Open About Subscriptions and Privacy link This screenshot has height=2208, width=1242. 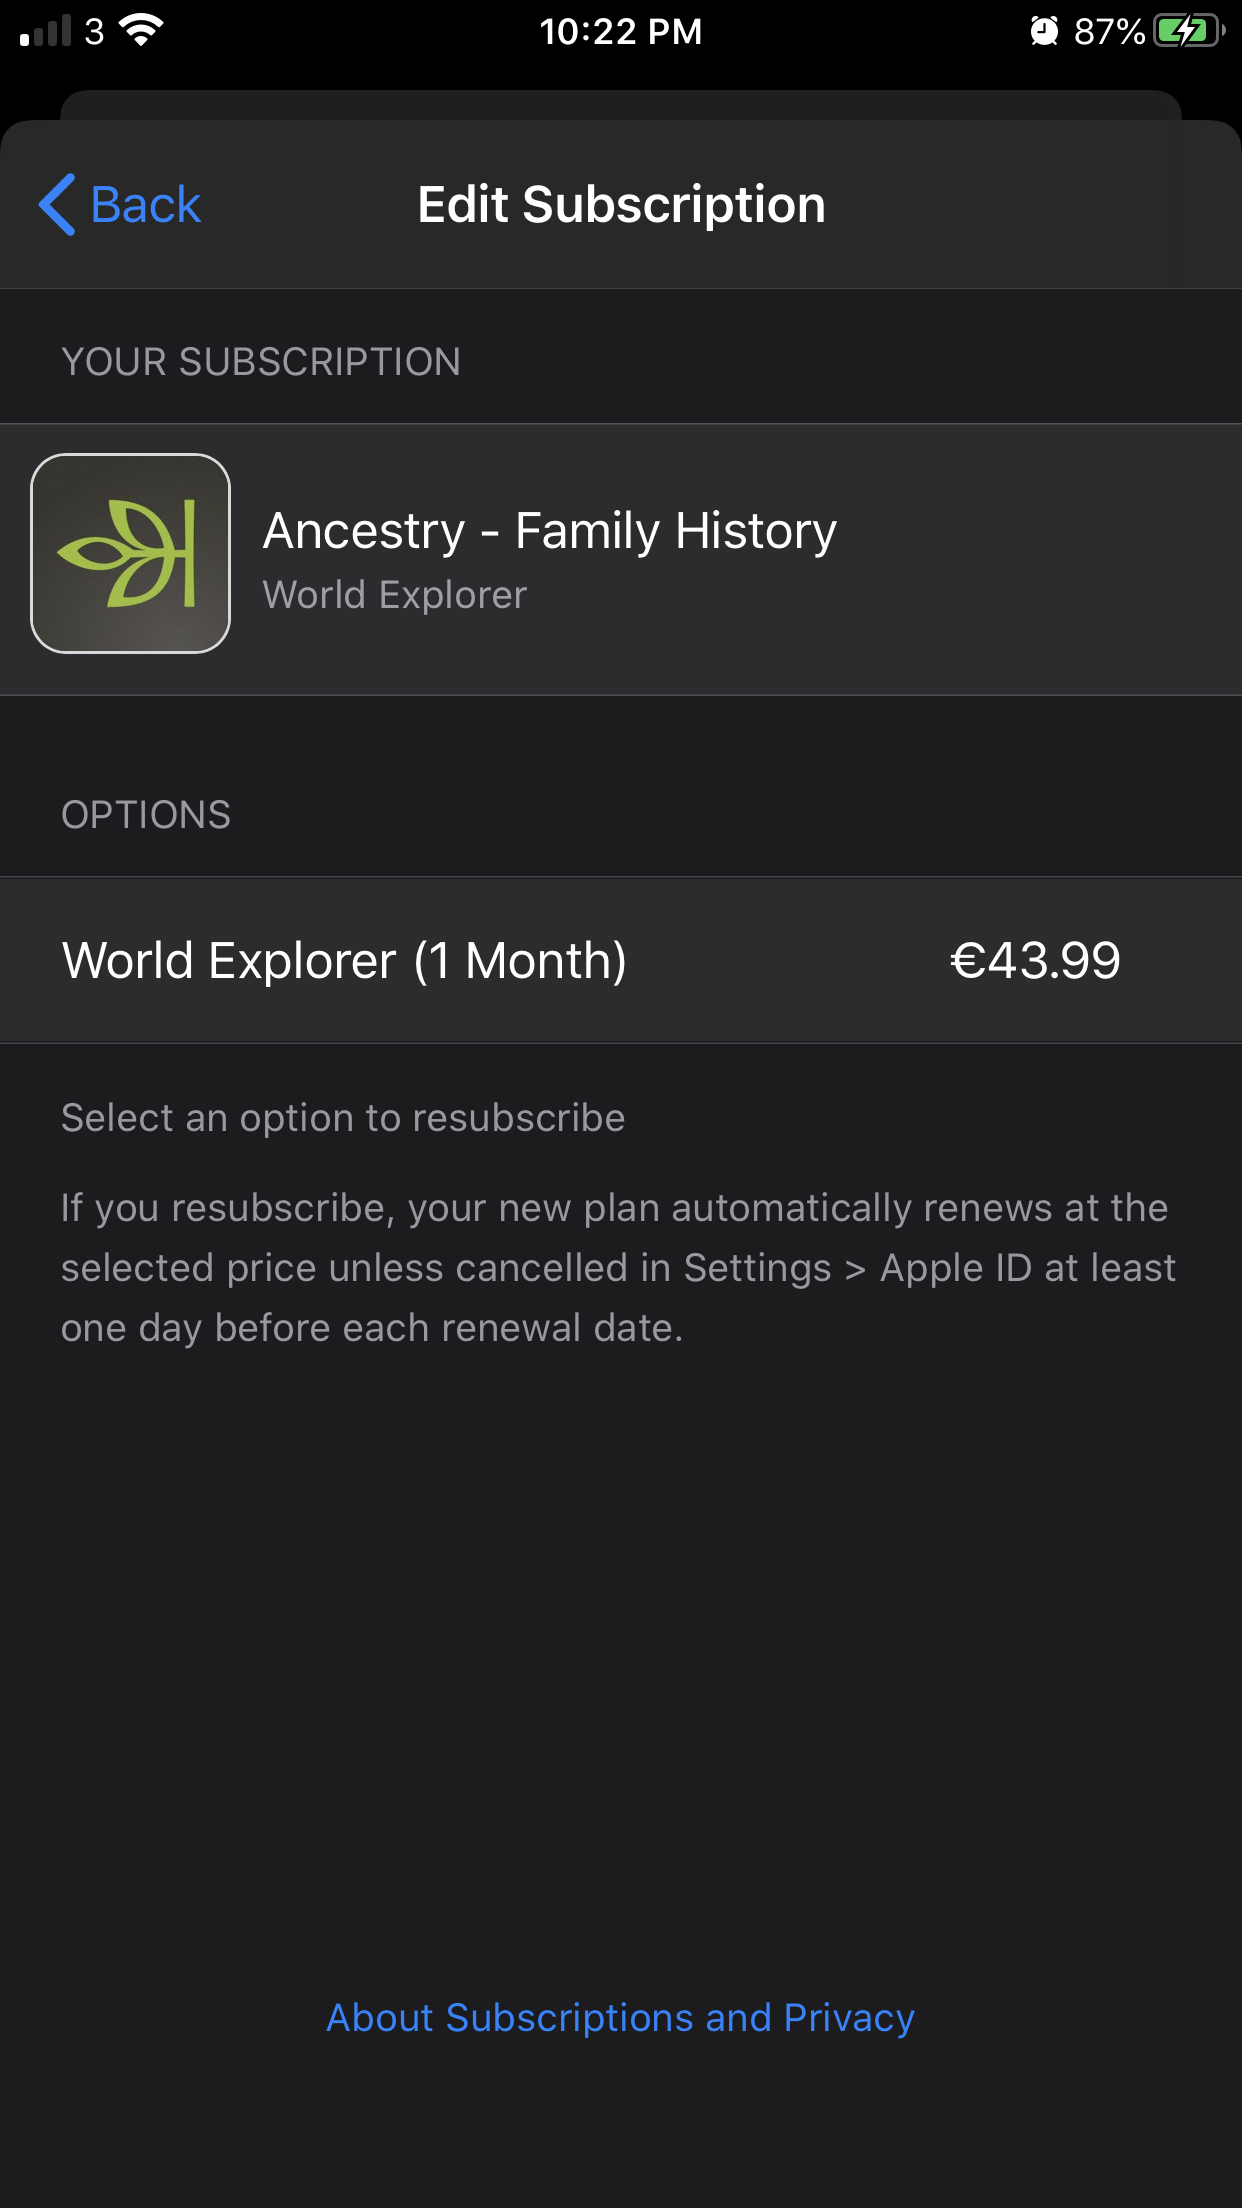coord(620,2018)
